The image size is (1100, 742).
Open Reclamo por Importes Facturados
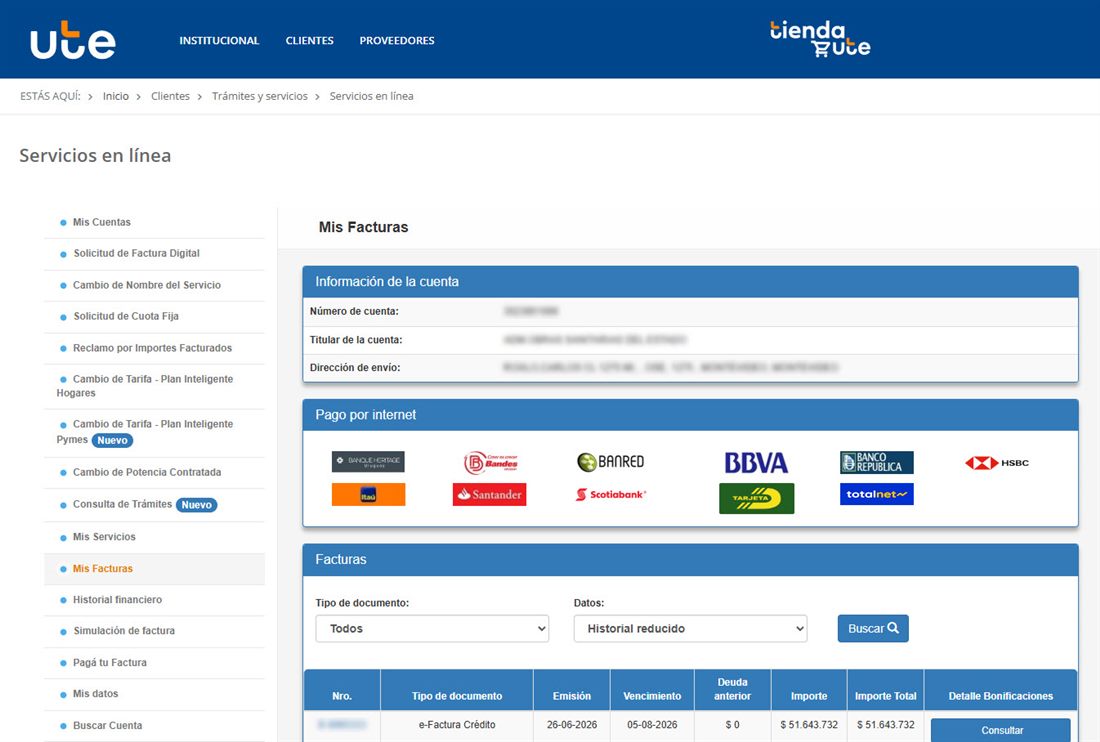point(152,348)
